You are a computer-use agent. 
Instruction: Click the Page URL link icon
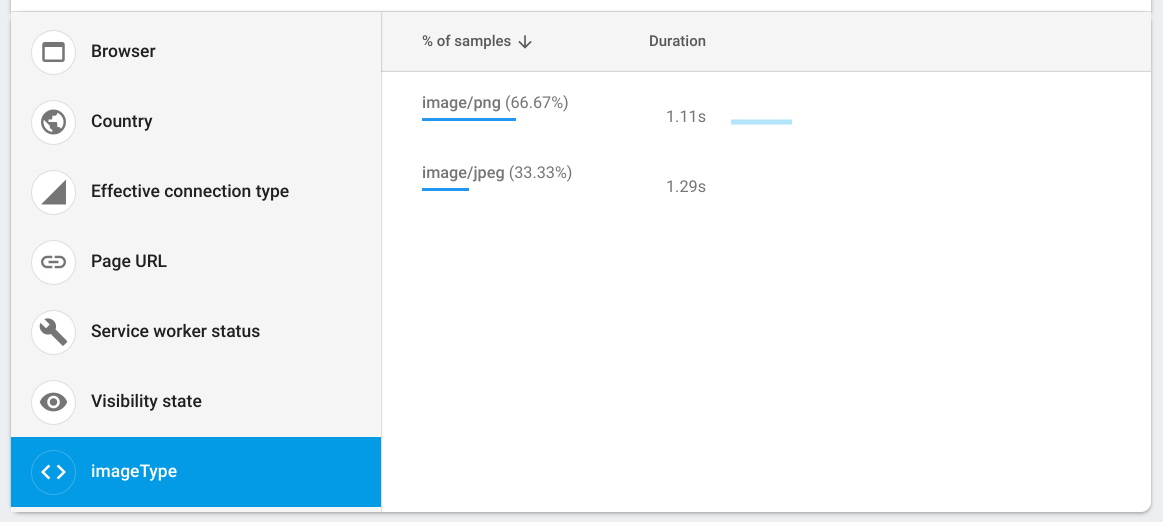coord(54,262)
